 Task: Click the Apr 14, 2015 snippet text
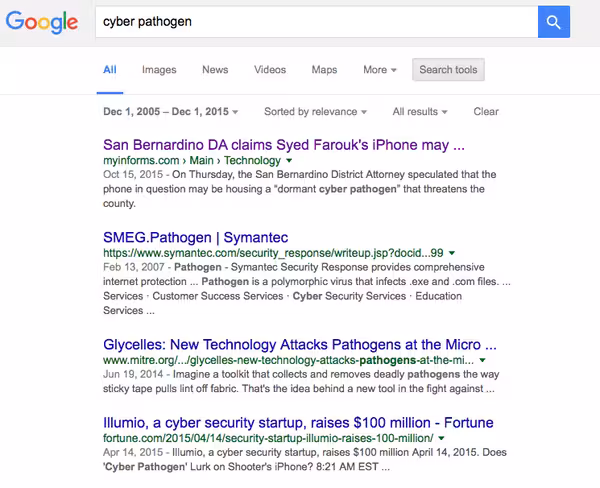pos(305,460)
